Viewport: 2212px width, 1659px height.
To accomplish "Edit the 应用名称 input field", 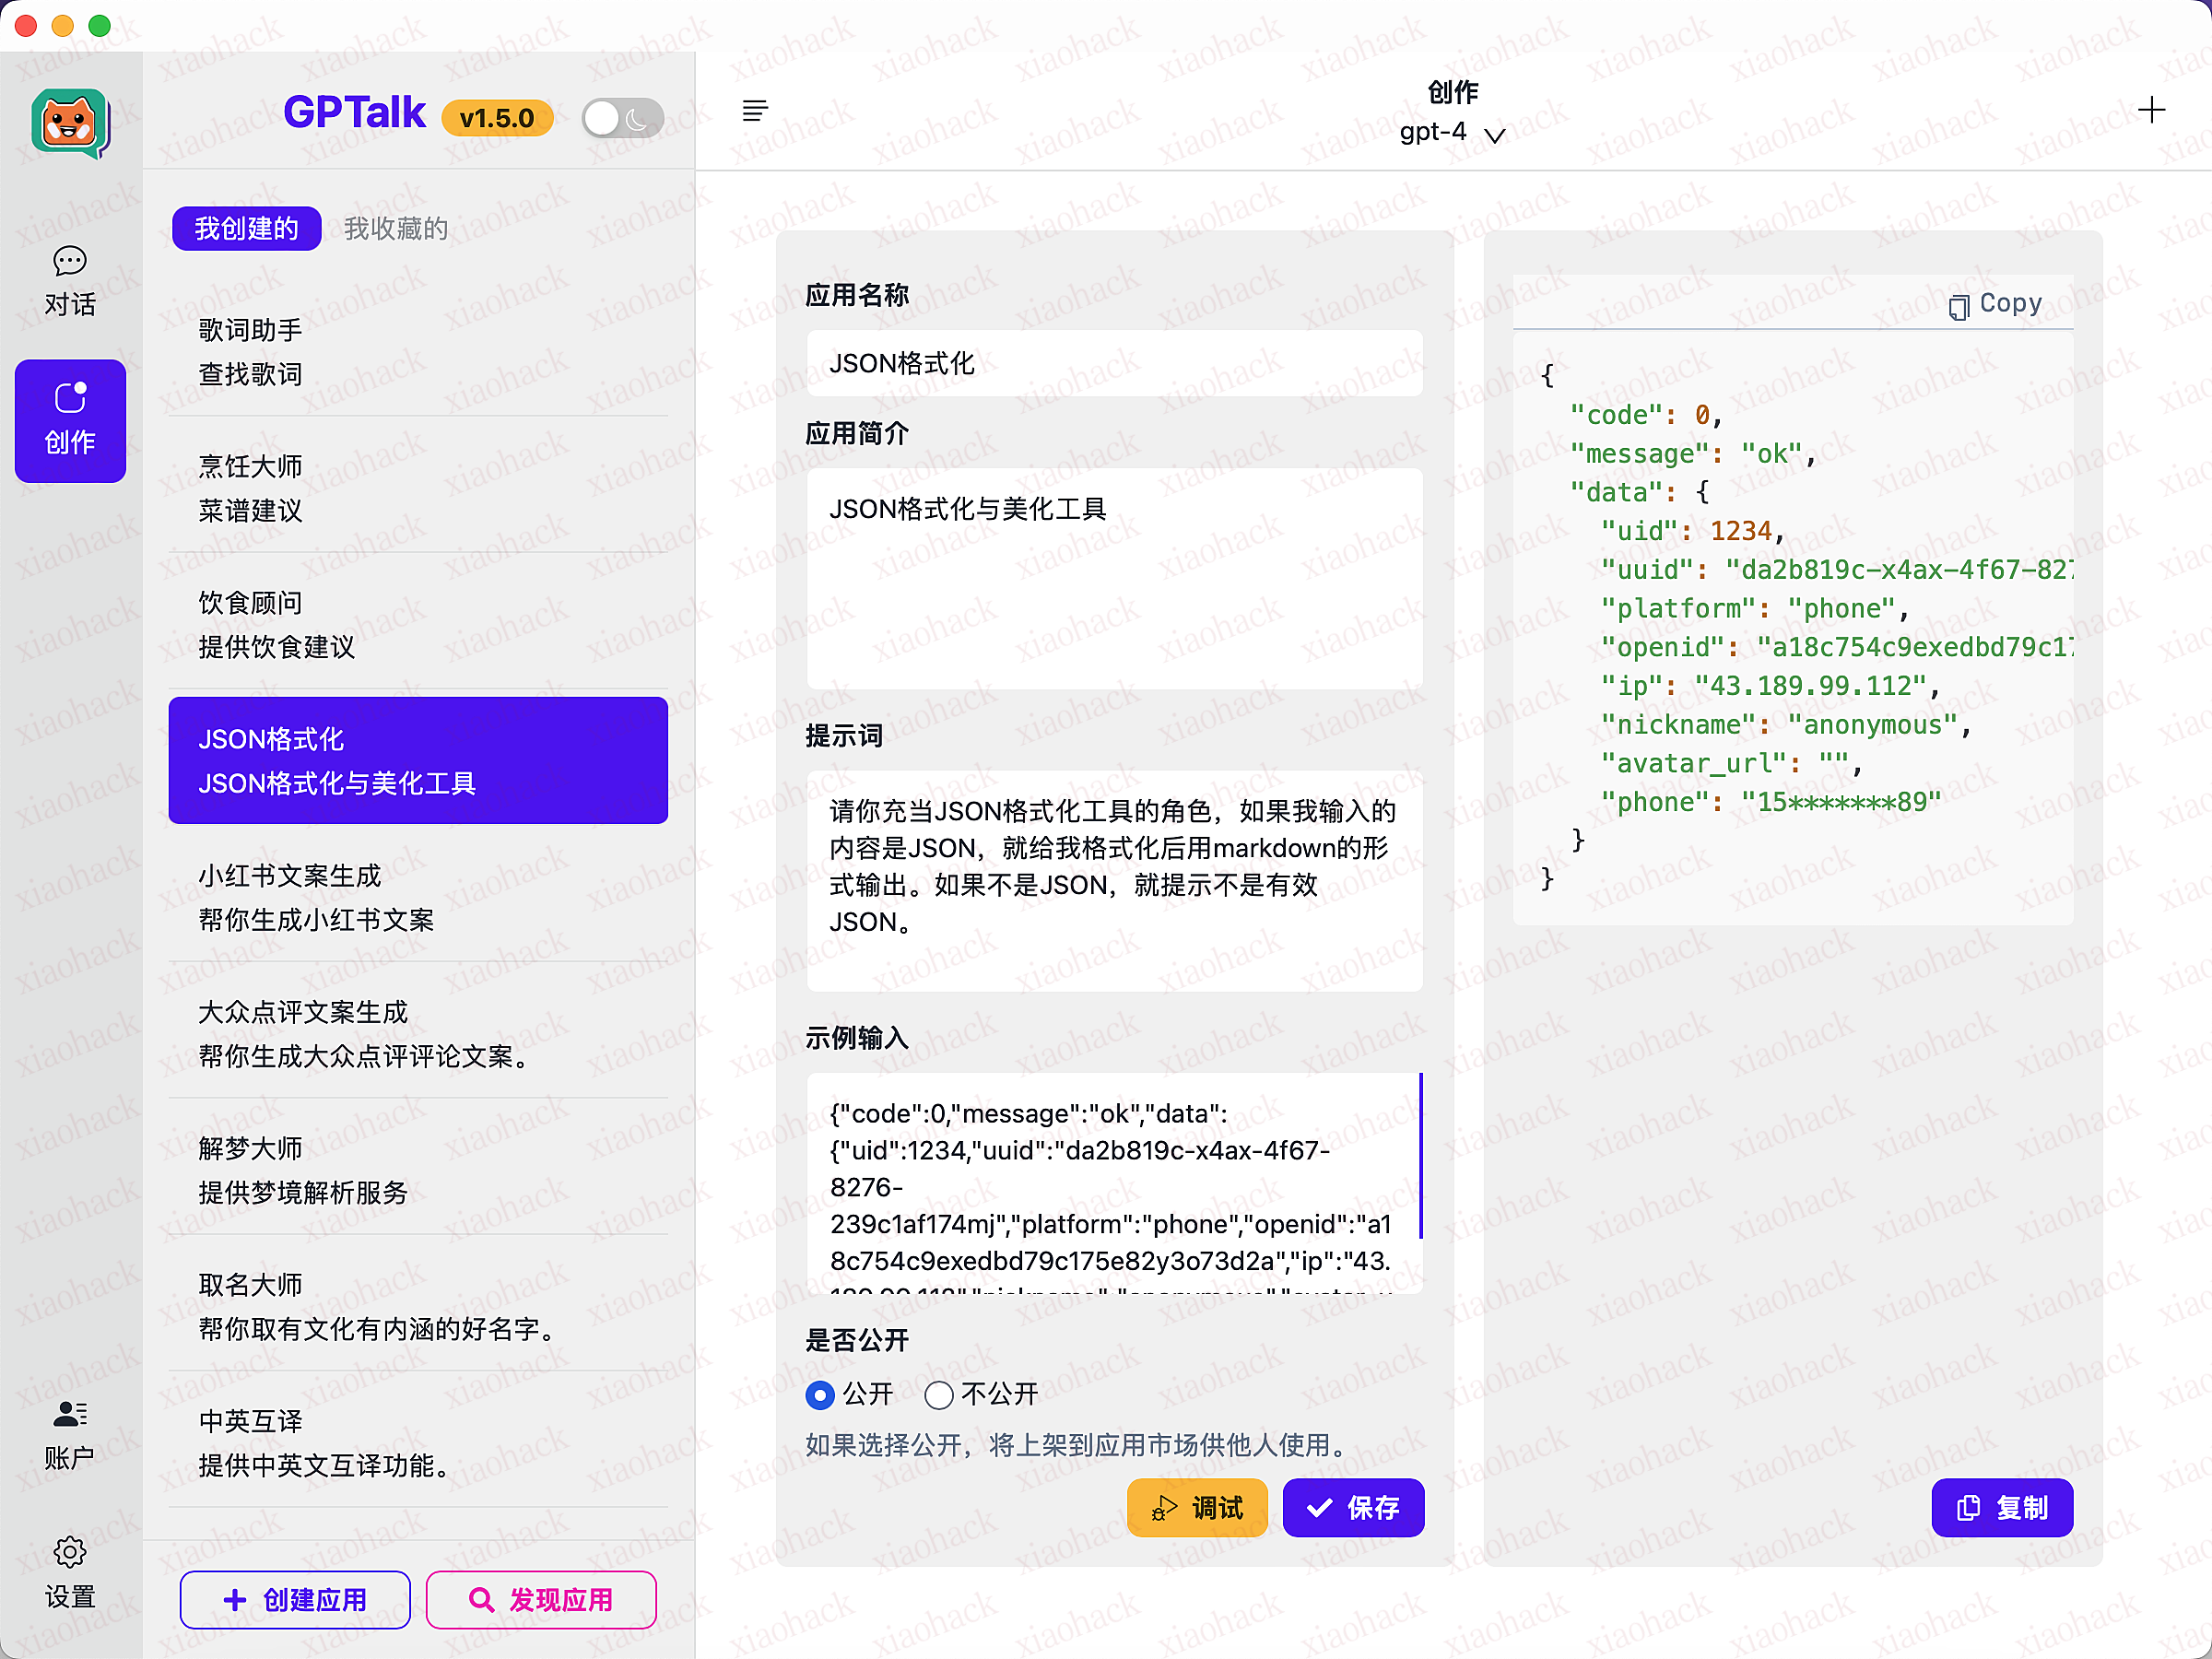I will [x=1114, y=363].
